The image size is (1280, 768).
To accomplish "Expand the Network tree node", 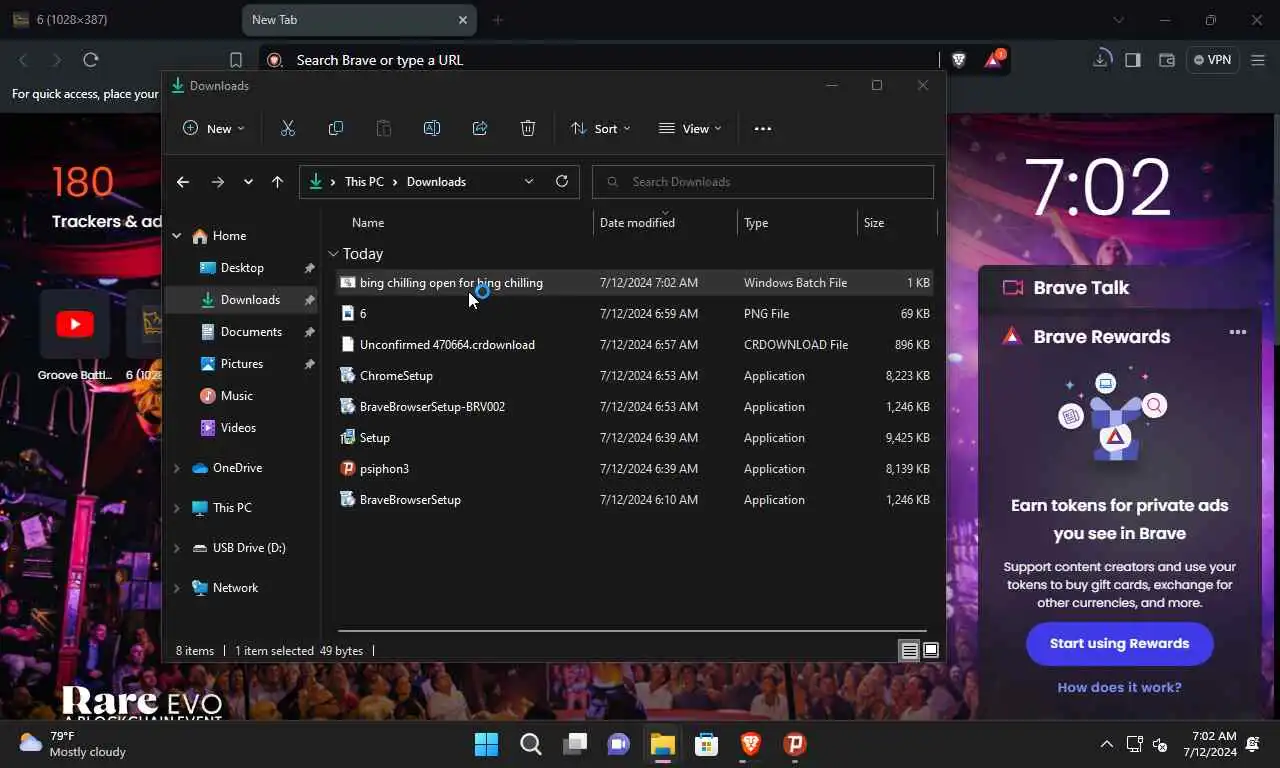I will click(177, 588).
